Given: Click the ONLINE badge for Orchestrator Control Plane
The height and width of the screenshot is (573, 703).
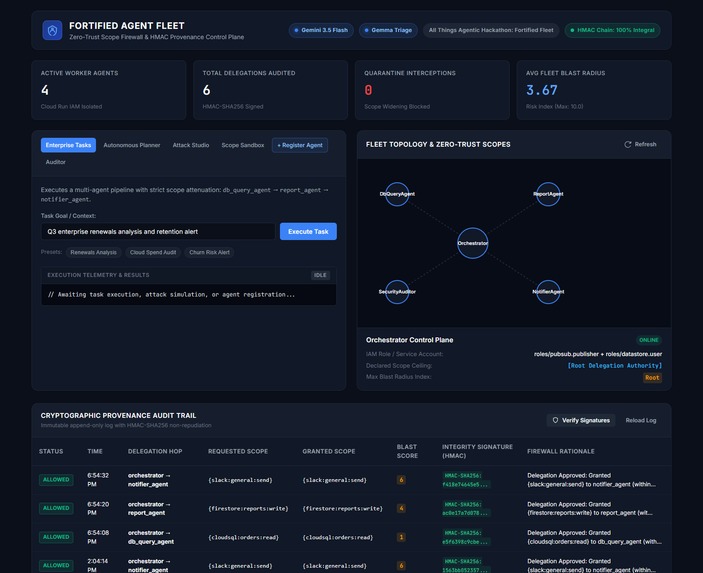Looking at the screenshot, I should point(649,340).
